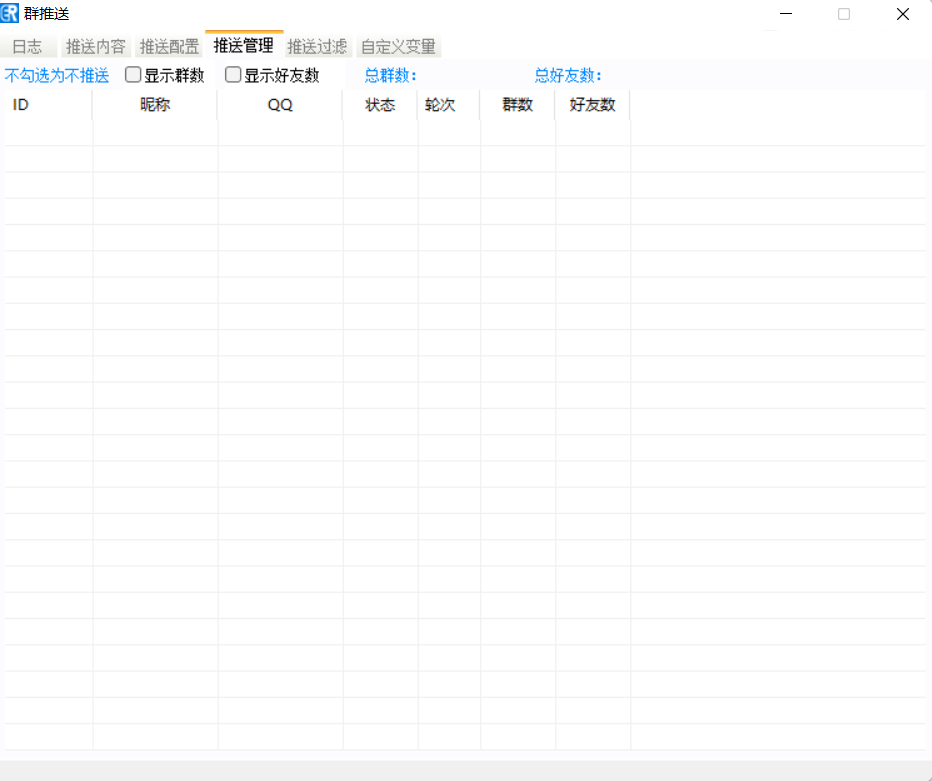Screen dimensions: 932x781
Task: Open the 自定义变量 tab
Action: pos(398,47)
